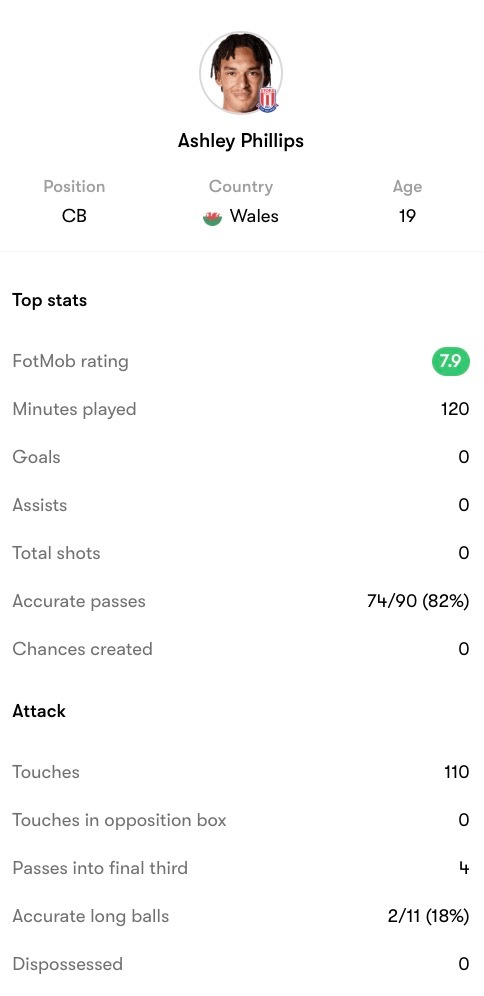Click the age value 19
The width and height of the screenshot is (484, 996).
click(407, 217)
